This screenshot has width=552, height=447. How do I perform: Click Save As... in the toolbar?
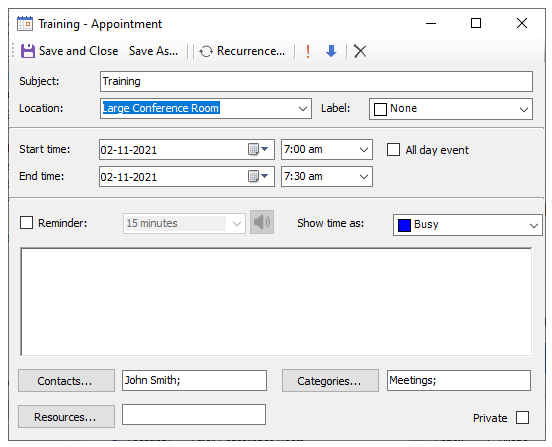click(x=153, y=51)
